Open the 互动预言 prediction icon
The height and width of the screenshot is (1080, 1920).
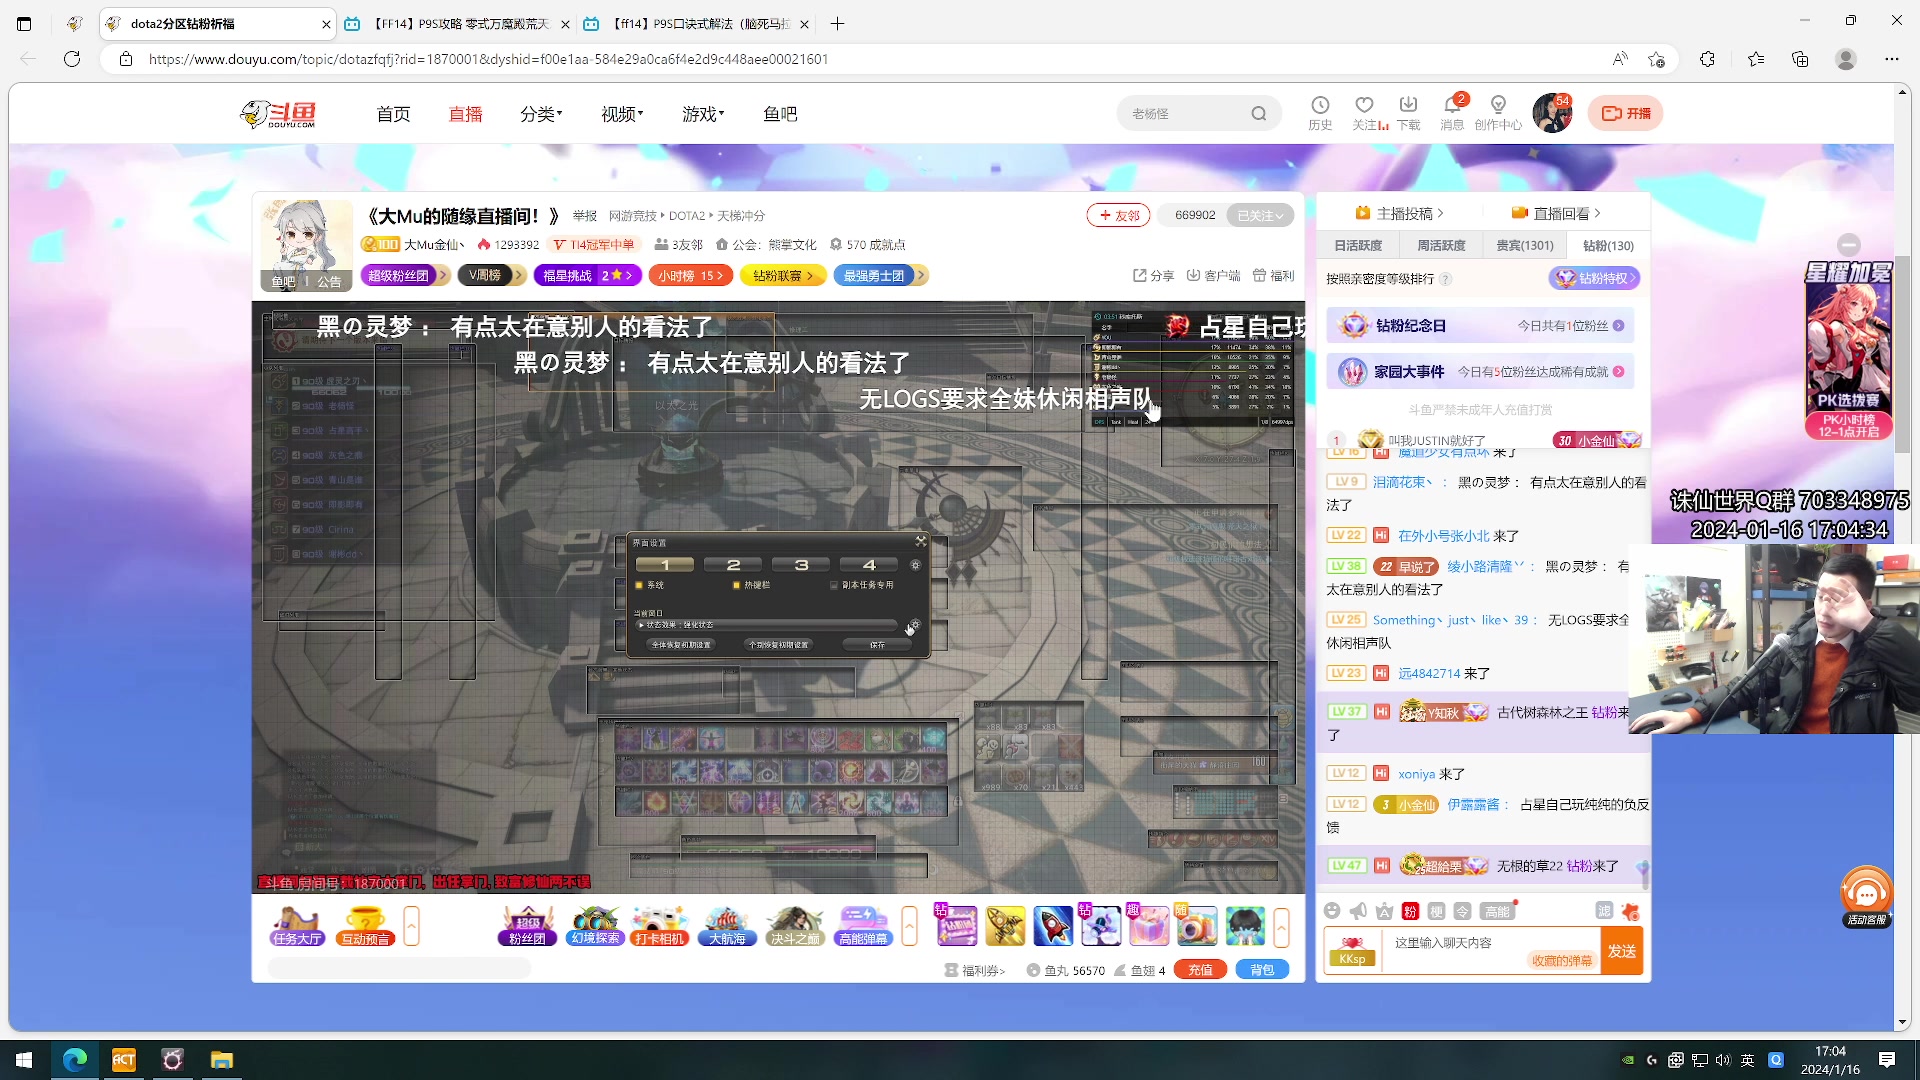366,926
